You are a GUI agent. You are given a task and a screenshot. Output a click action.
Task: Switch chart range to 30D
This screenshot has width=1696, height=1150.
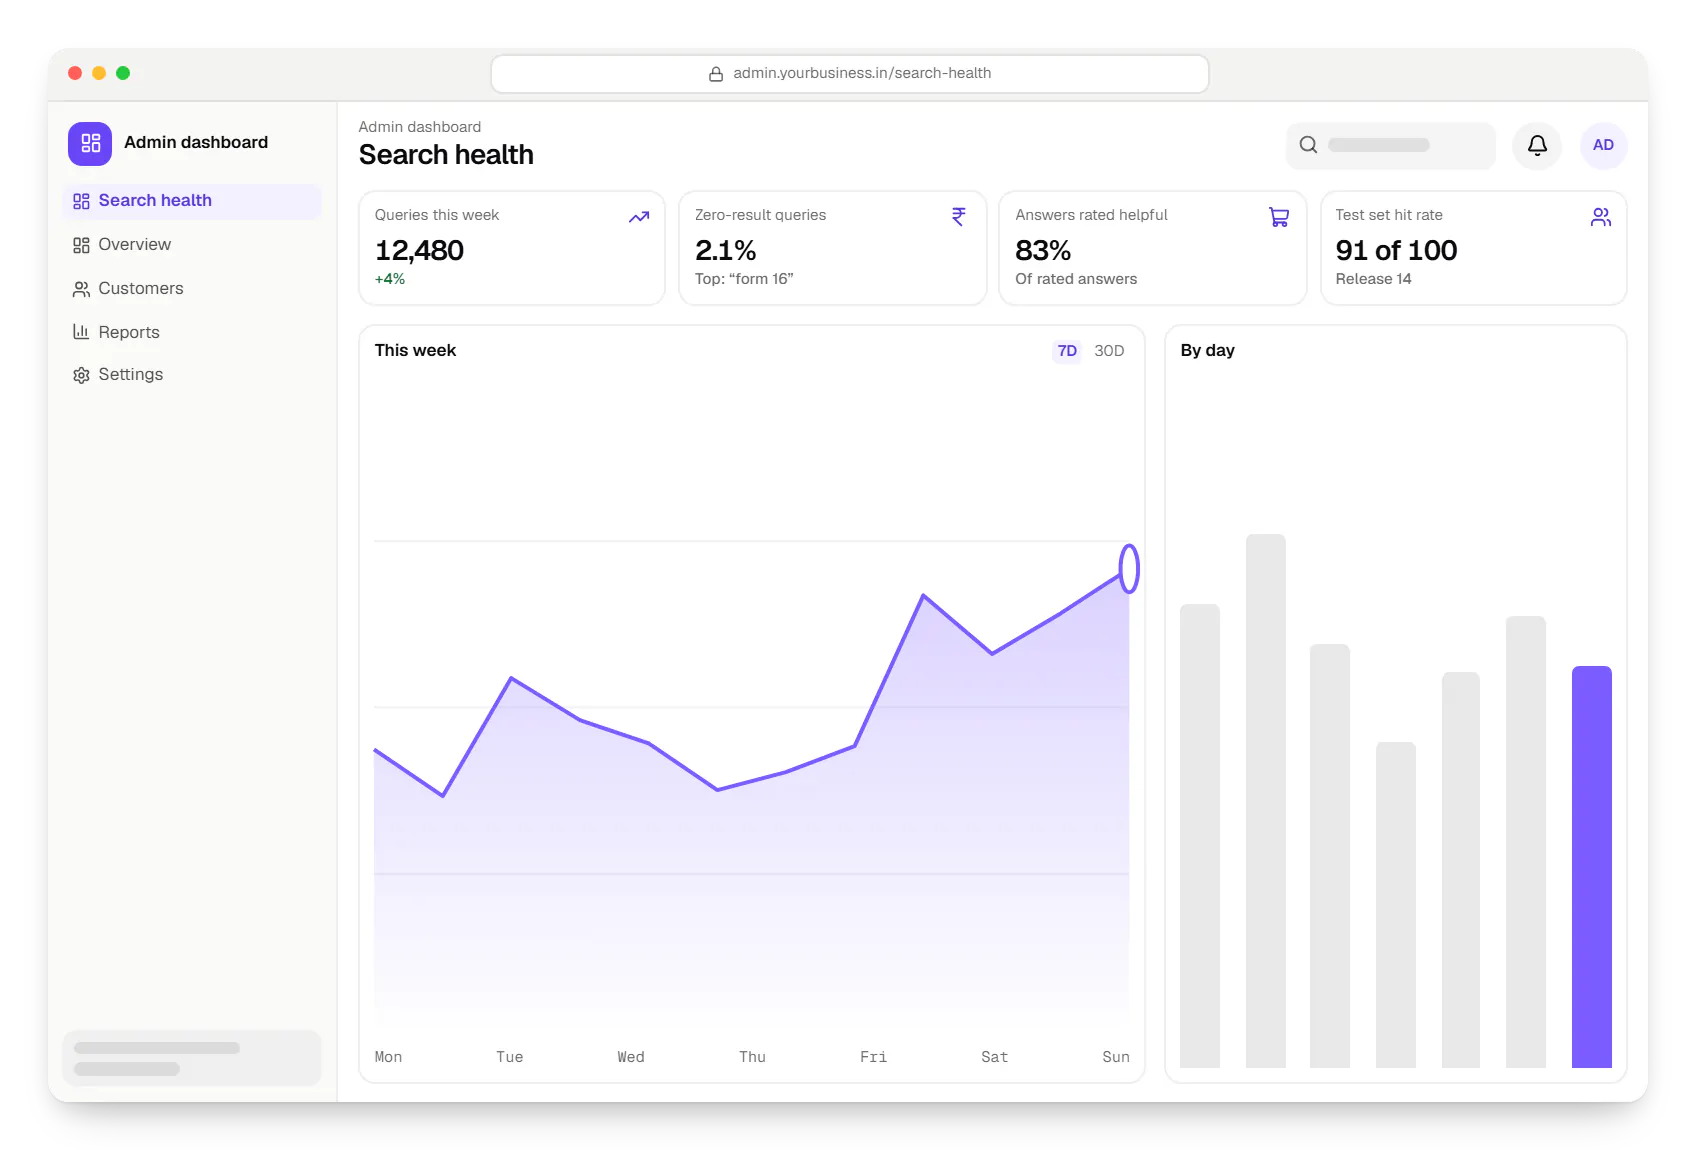pyautogui.click(x=1109, y=351)
